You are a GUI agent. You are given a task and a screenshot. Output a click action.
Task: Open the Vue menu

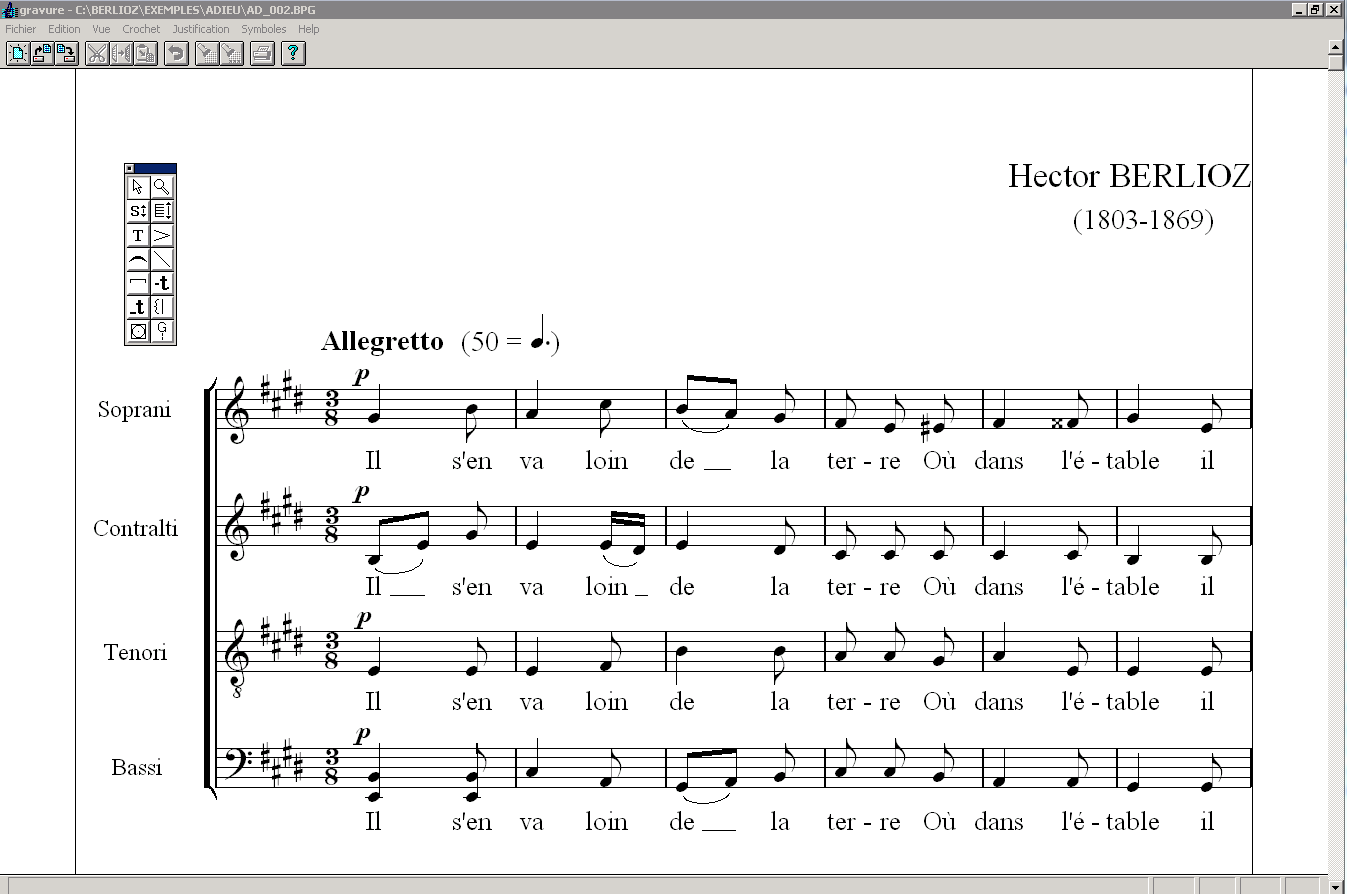tap(101, 29)
